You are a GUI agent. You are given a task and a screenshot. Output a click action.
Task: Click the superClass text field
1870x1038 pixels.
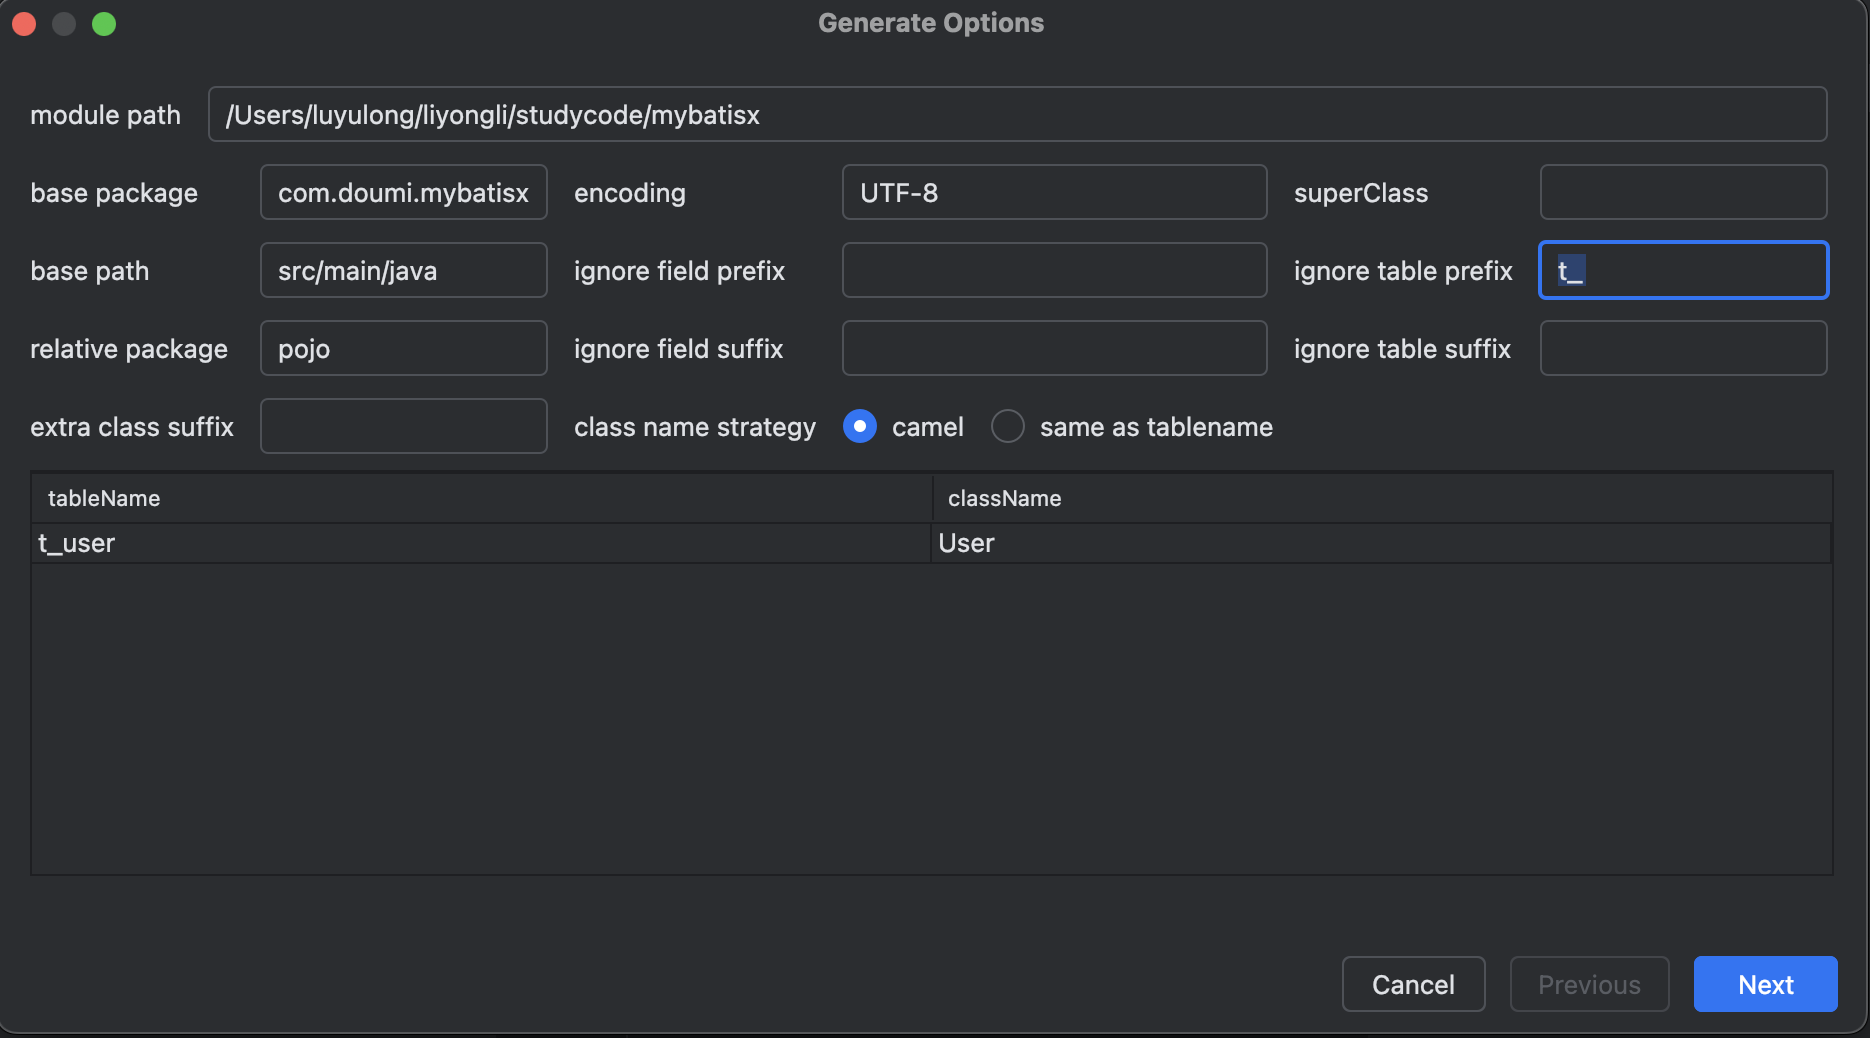pos(1683,193)
